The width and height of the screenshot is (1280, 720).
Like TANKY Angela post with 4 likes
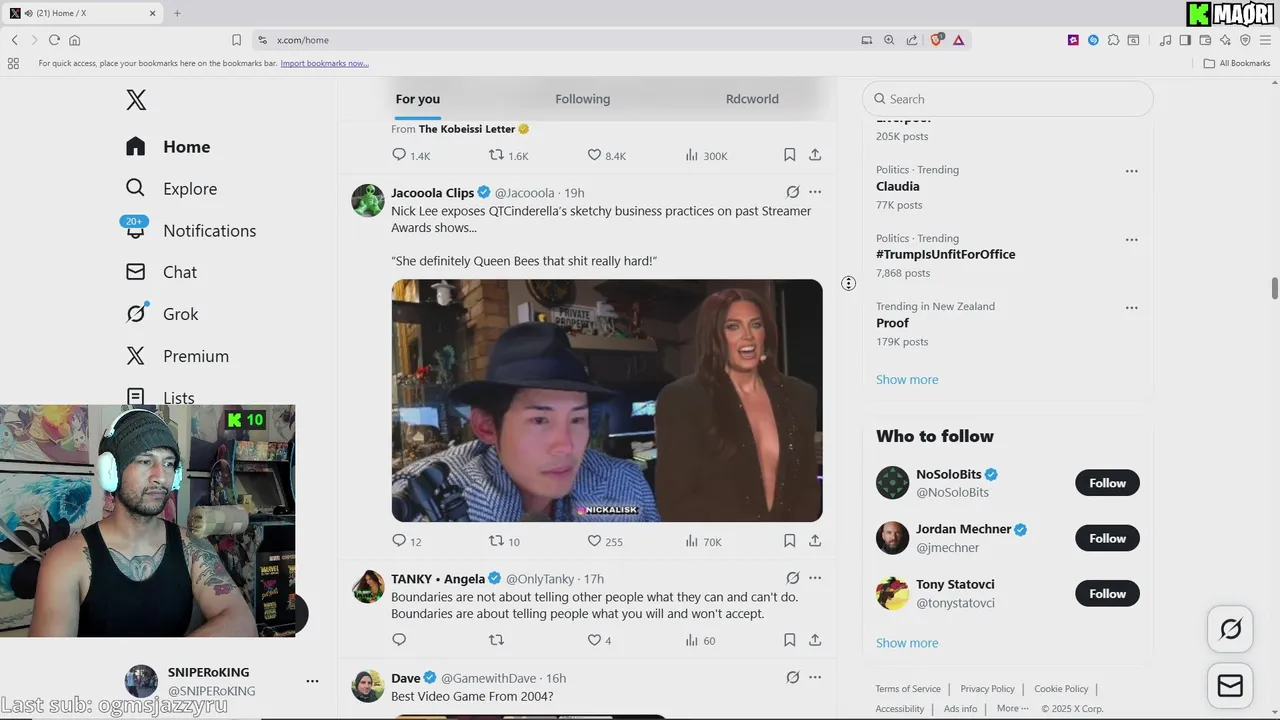pyautogui.click(x=599, y=640)
